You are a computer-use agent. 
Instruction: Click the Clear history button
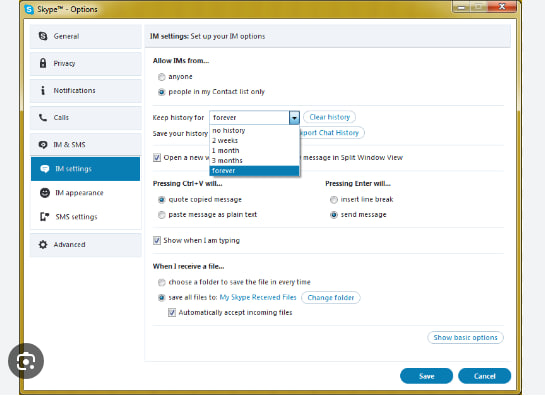click(x=330, y=117)
